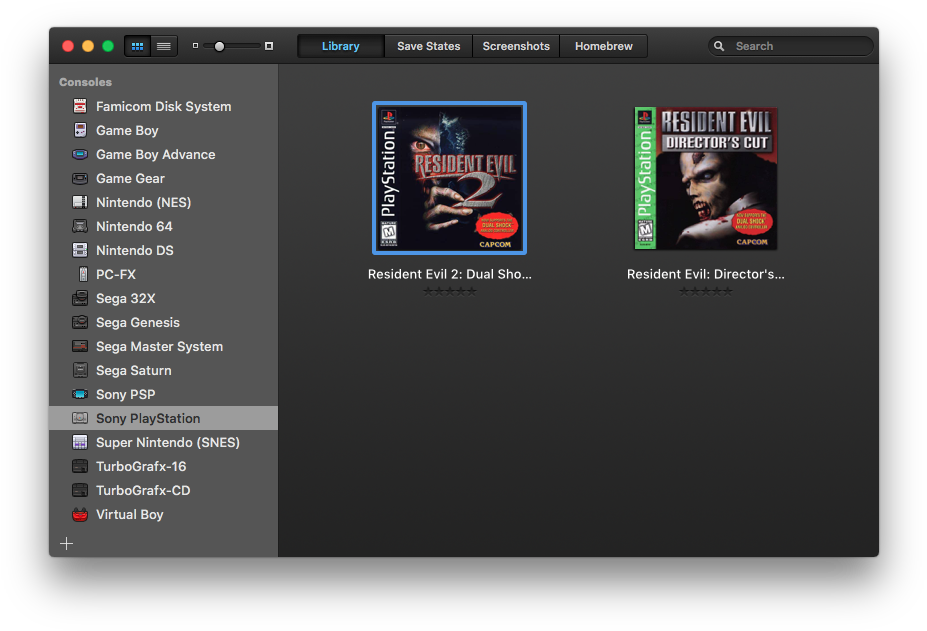Image resolution: width=927 pixels, height=631 pixels.
Task: Click the Game Gear console icon
Action: (80, 179)
